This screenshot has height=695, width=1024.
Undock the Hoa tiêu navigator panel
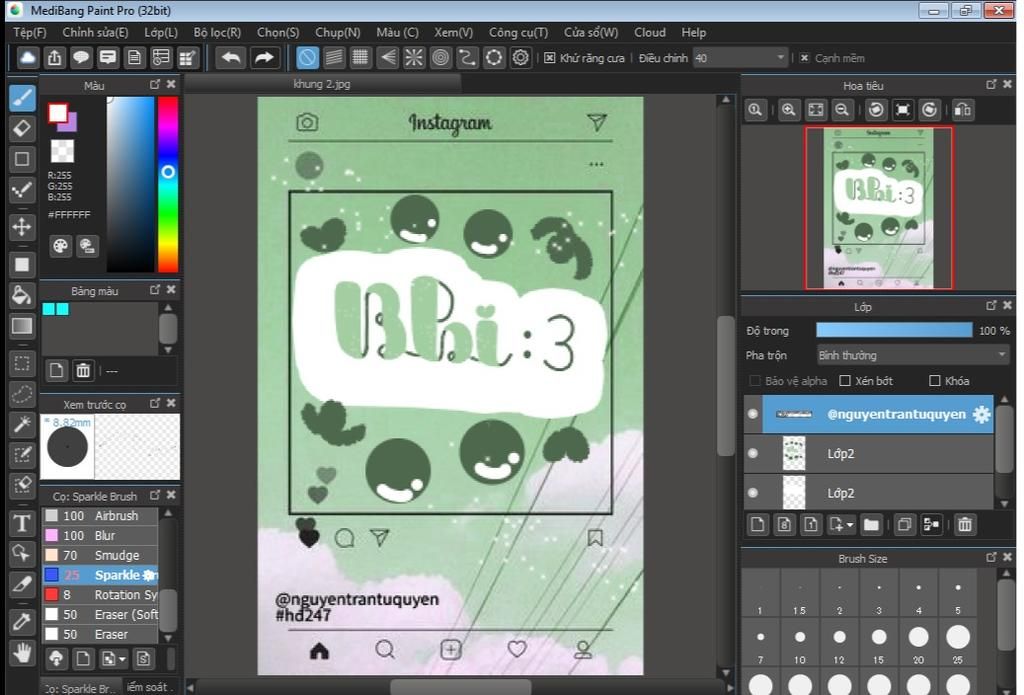[x=991, y=84]
